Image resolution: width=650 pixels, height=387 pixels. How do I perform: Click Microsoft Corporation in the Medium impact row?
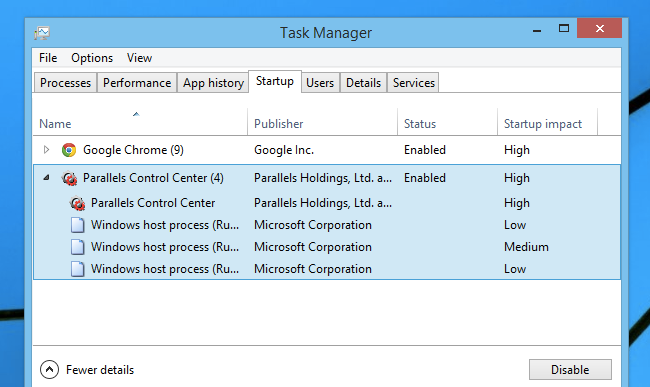point(313,247)
